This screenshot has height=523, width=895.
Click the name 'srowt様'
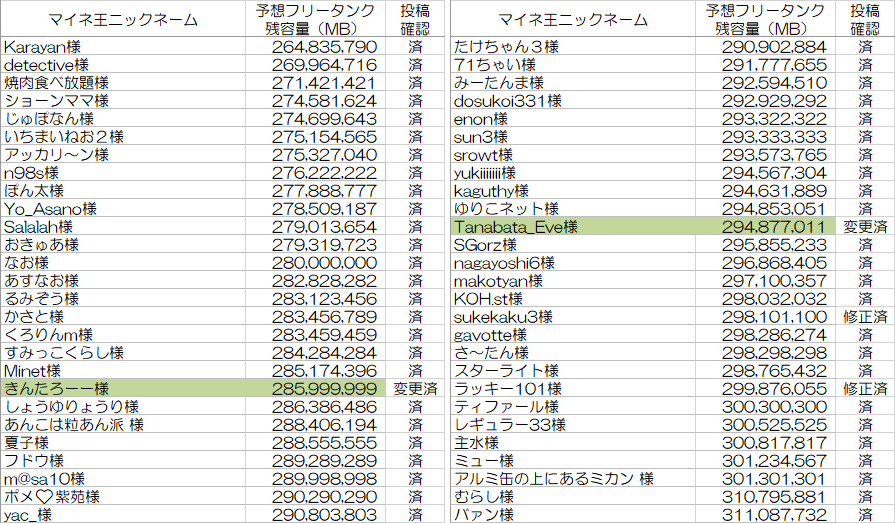click(x=483, y=155)
